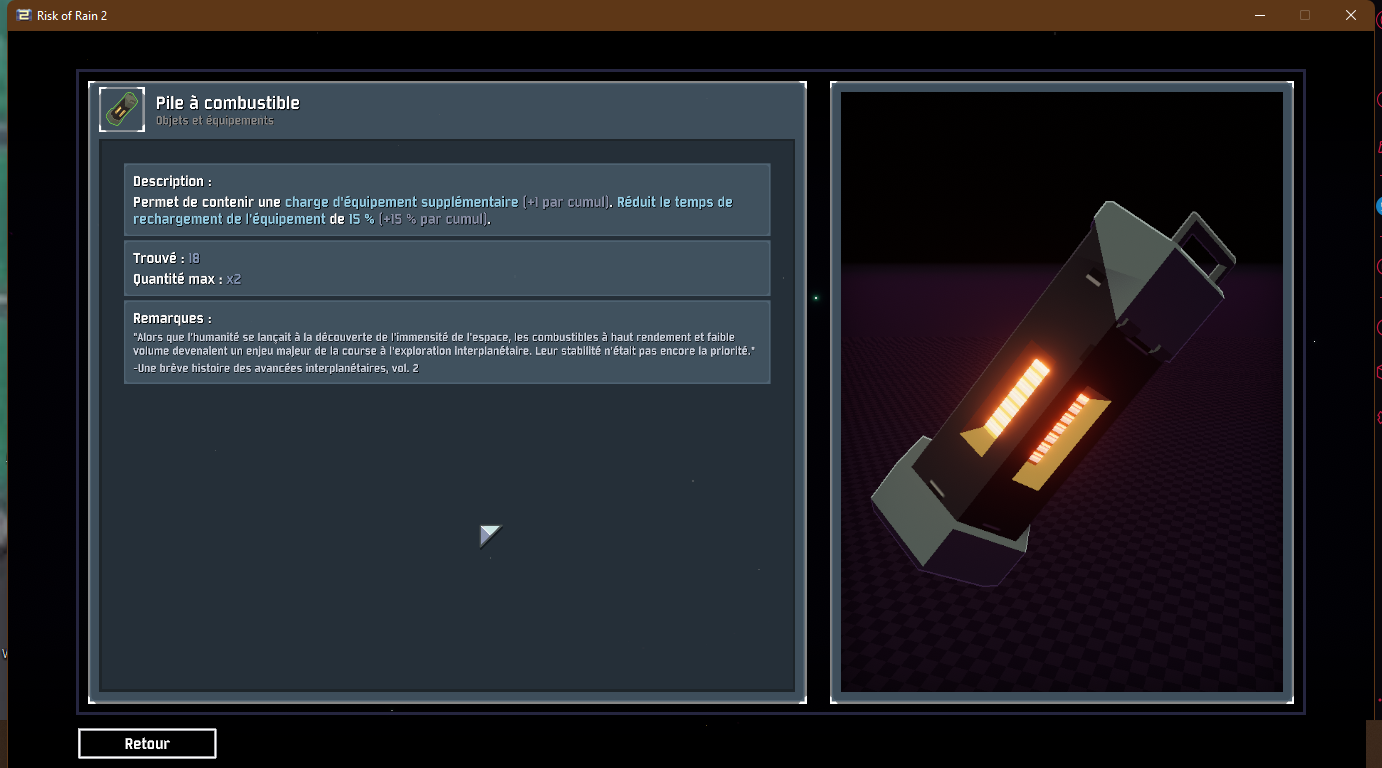
Task: Maximize the Risk of Rain 2 window
Action: tap(1305, 15)
